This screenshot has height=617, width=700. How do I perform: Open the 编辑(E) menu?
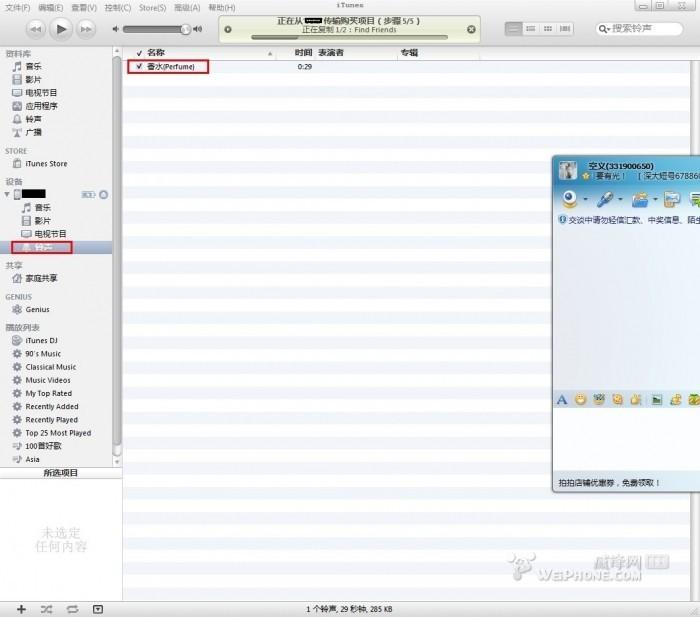tap(50, 8)
